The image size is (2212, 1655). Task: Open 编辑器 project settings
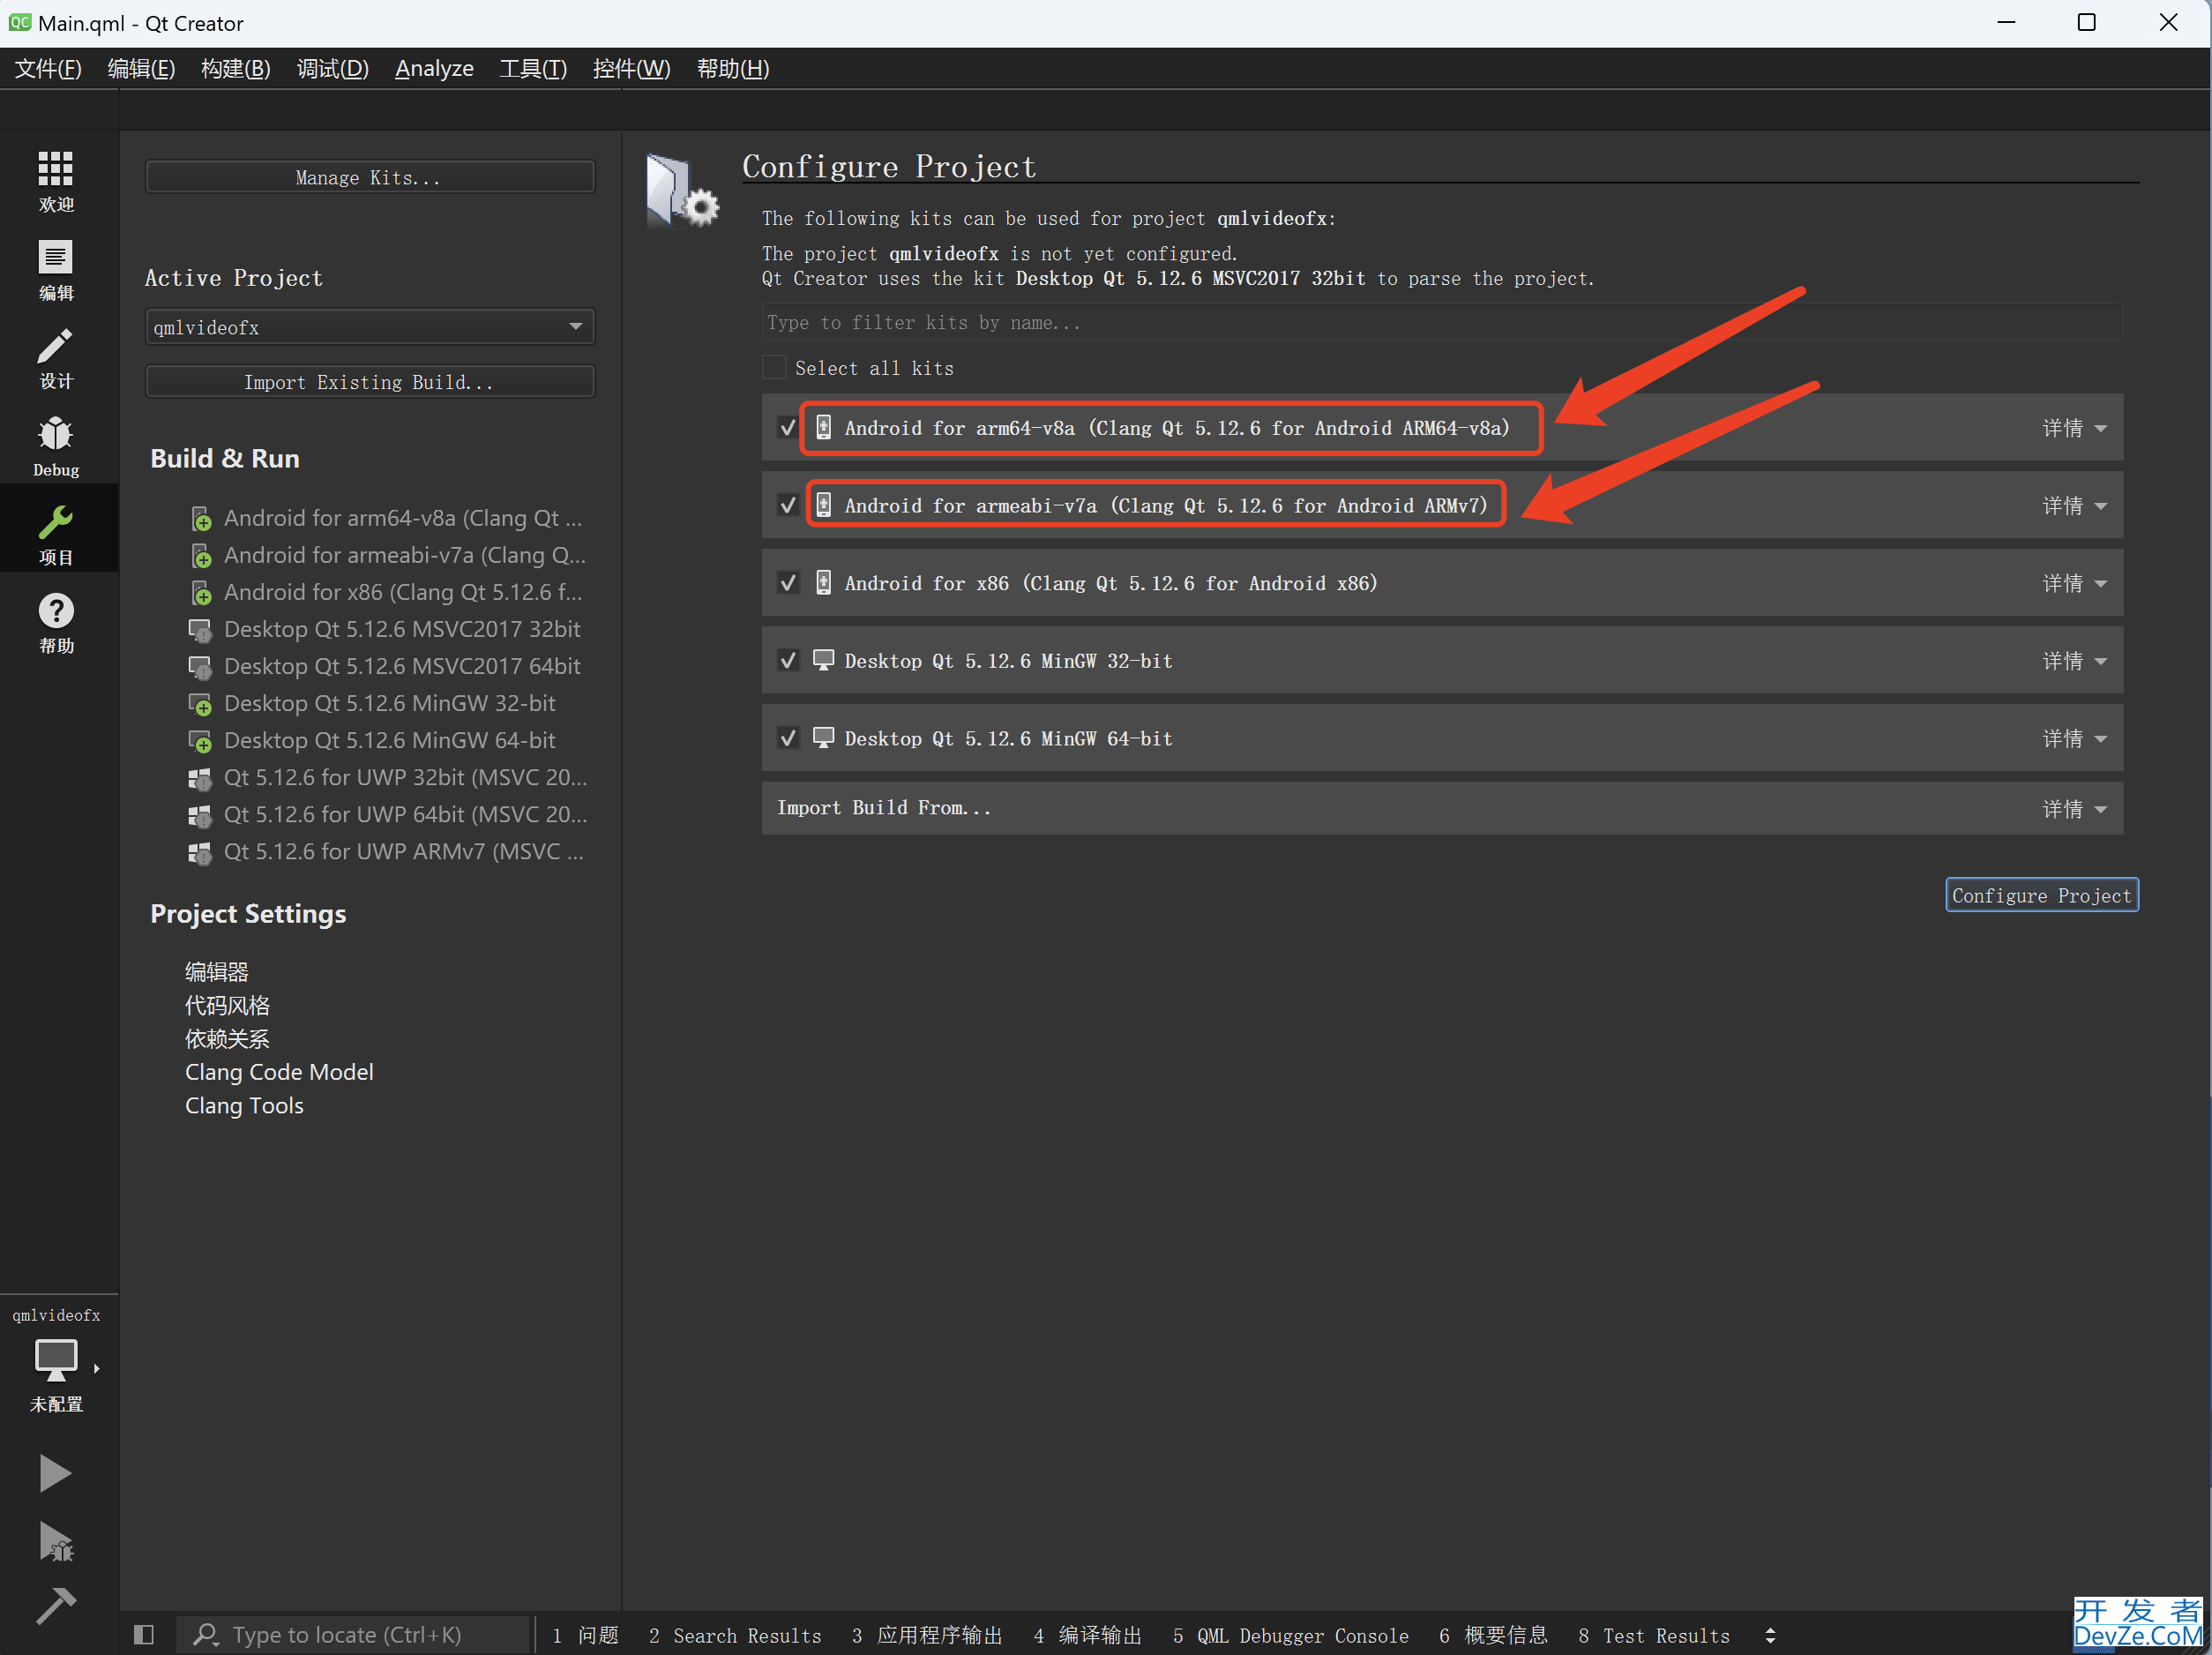coord(216,972)
